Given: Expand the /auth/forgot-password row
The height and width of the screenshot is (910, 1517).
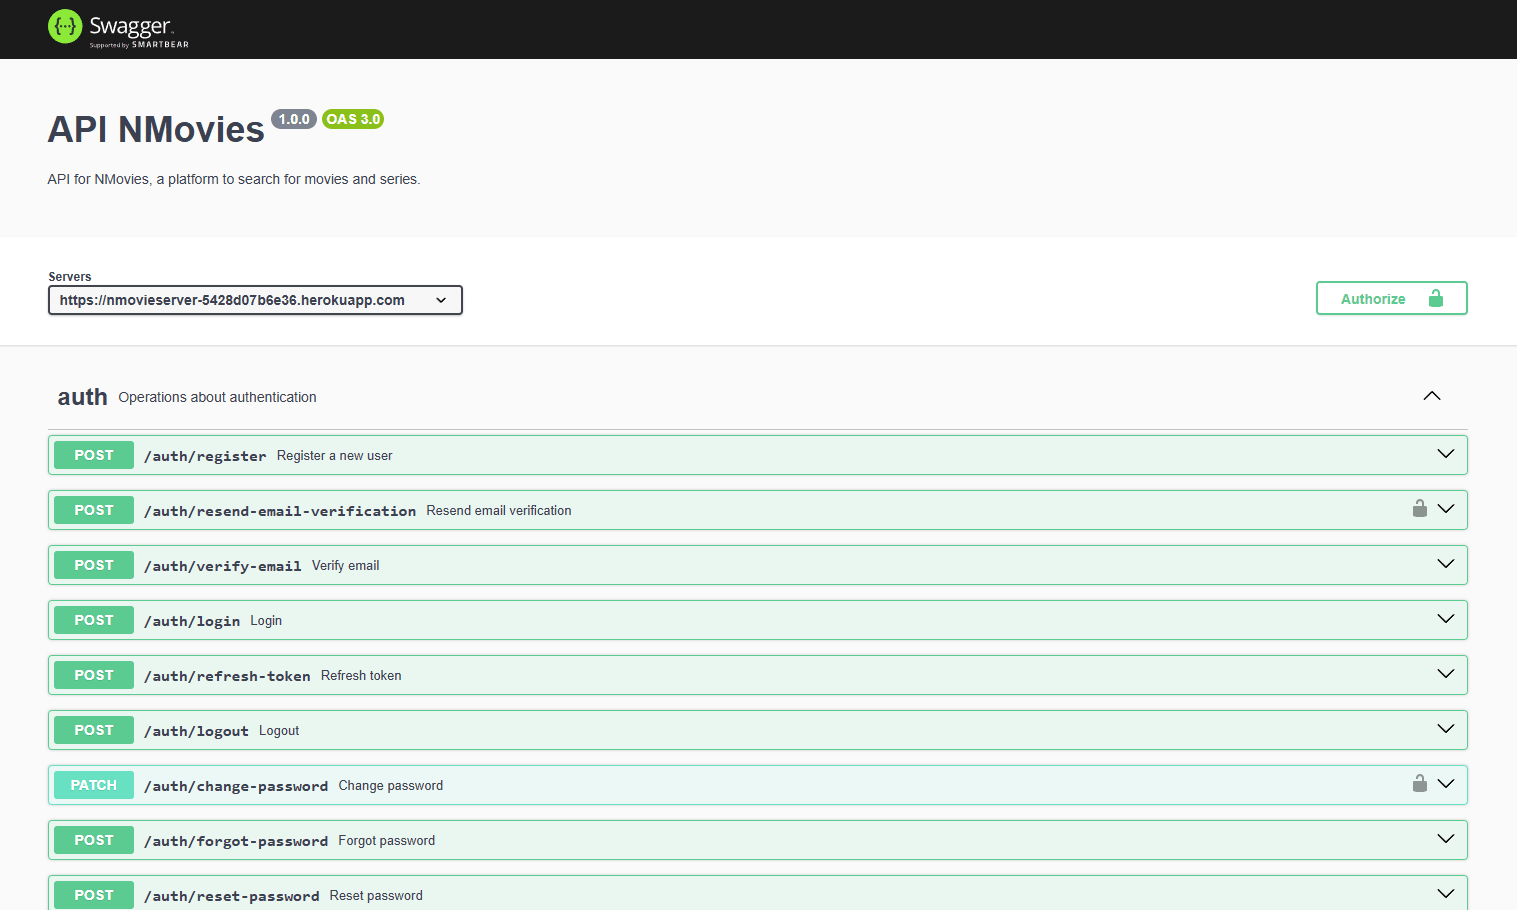Looking at the screenshot, I should (1444, 839).
